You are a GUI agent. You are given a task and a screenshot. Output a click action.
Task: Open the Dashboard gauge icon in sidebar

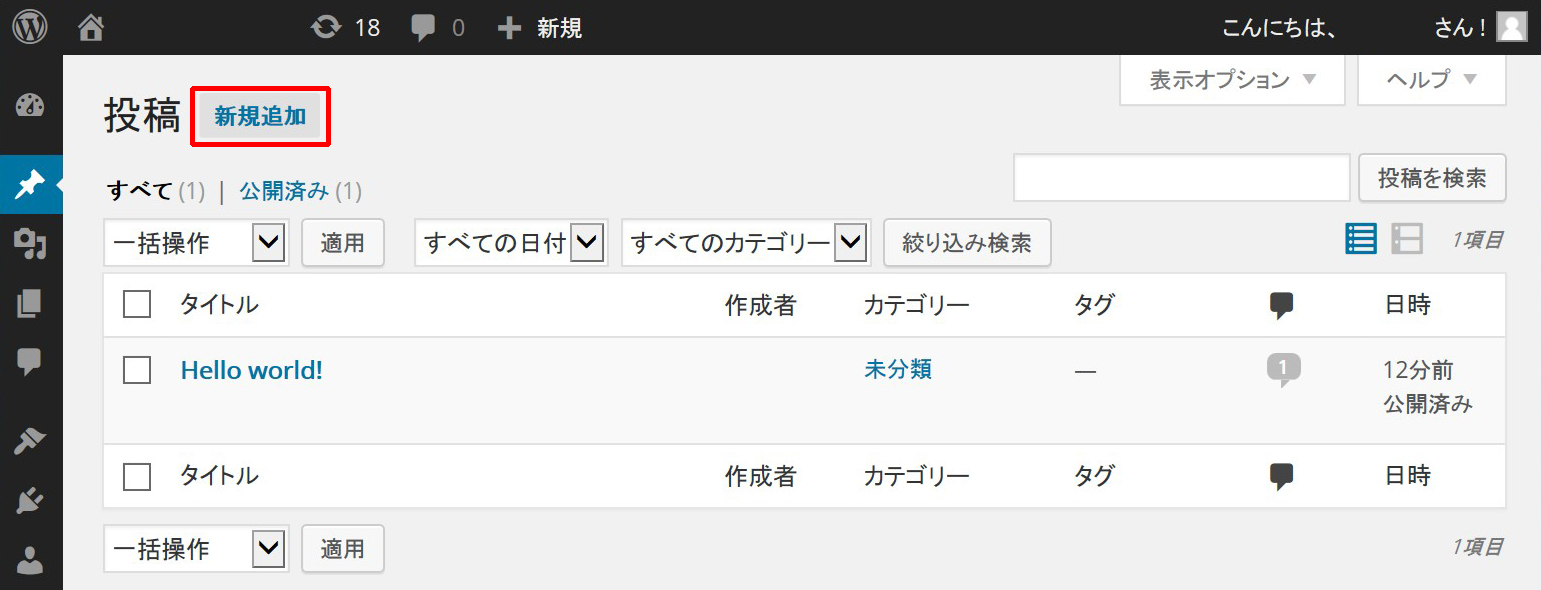tap(30, 105)
